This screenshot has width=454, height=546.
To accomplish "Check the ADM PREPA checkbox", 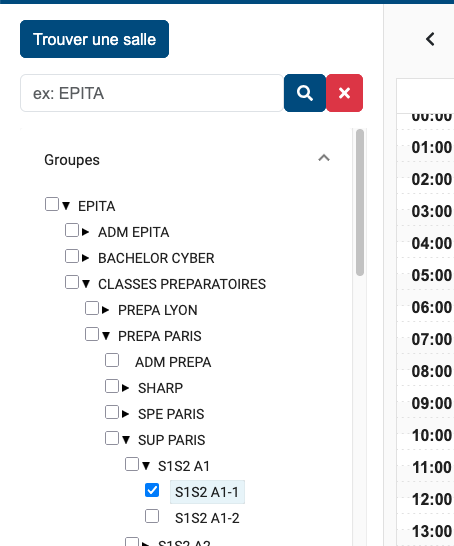I will [x=112, y=360].
